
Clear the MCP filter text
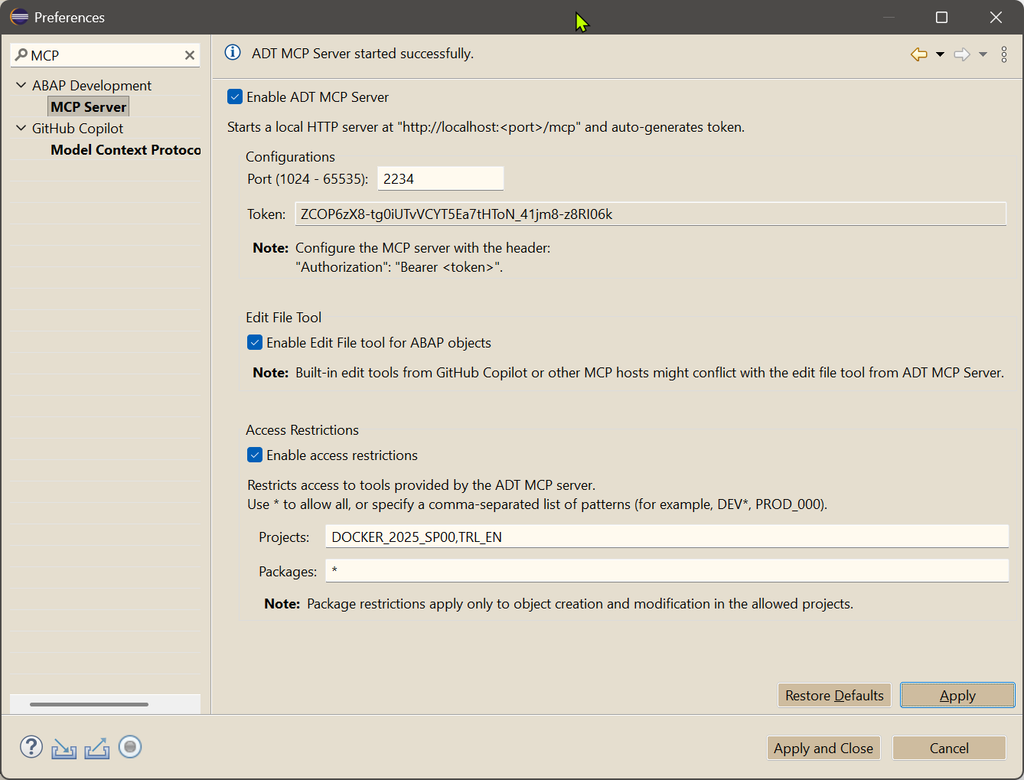click(189, 55)
